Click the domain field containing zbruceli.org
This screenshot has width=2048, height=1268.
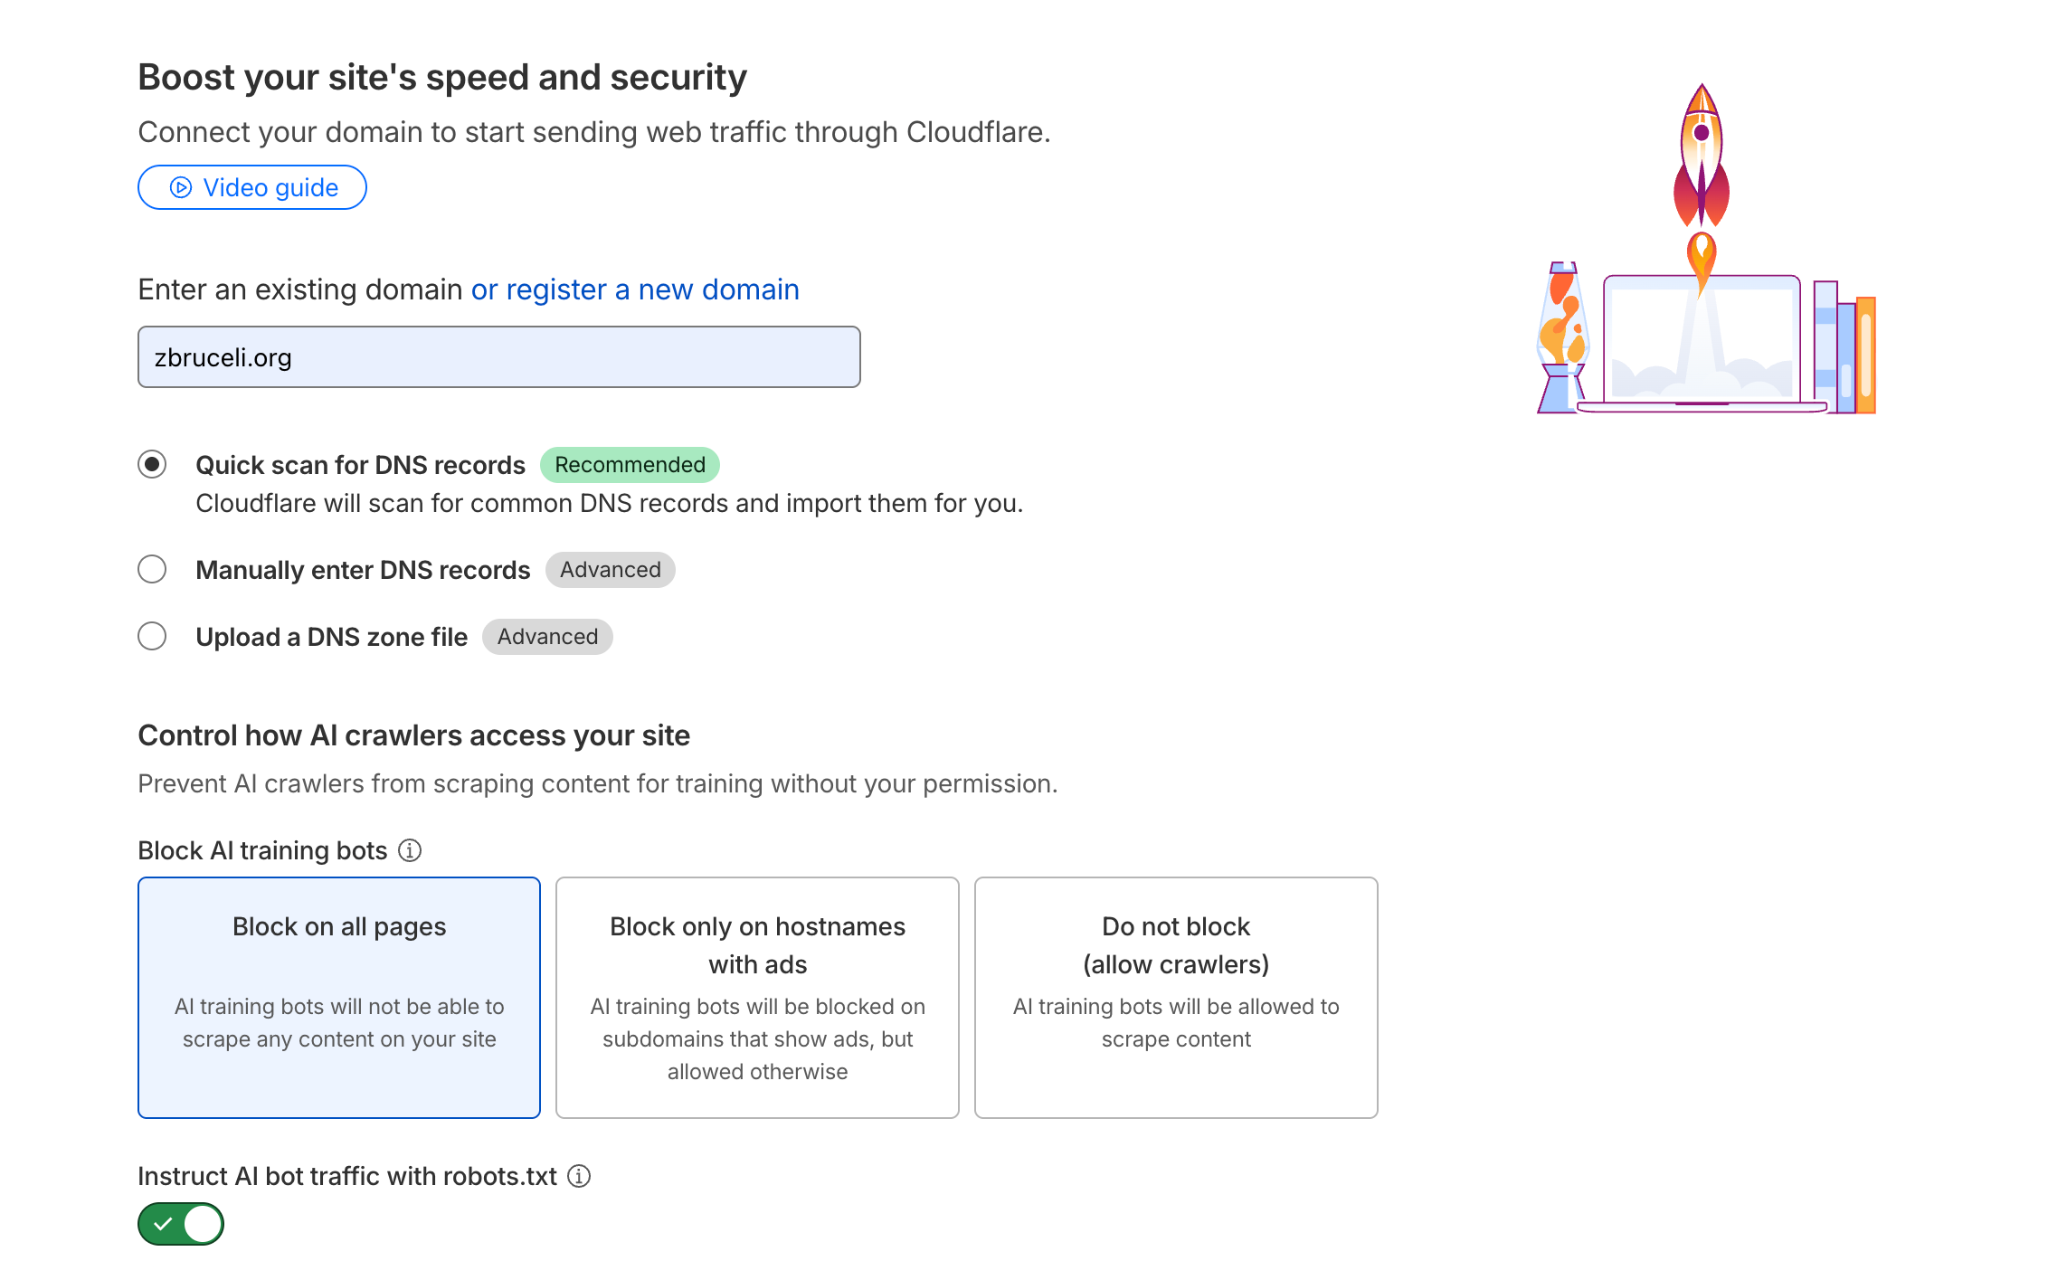498,356
